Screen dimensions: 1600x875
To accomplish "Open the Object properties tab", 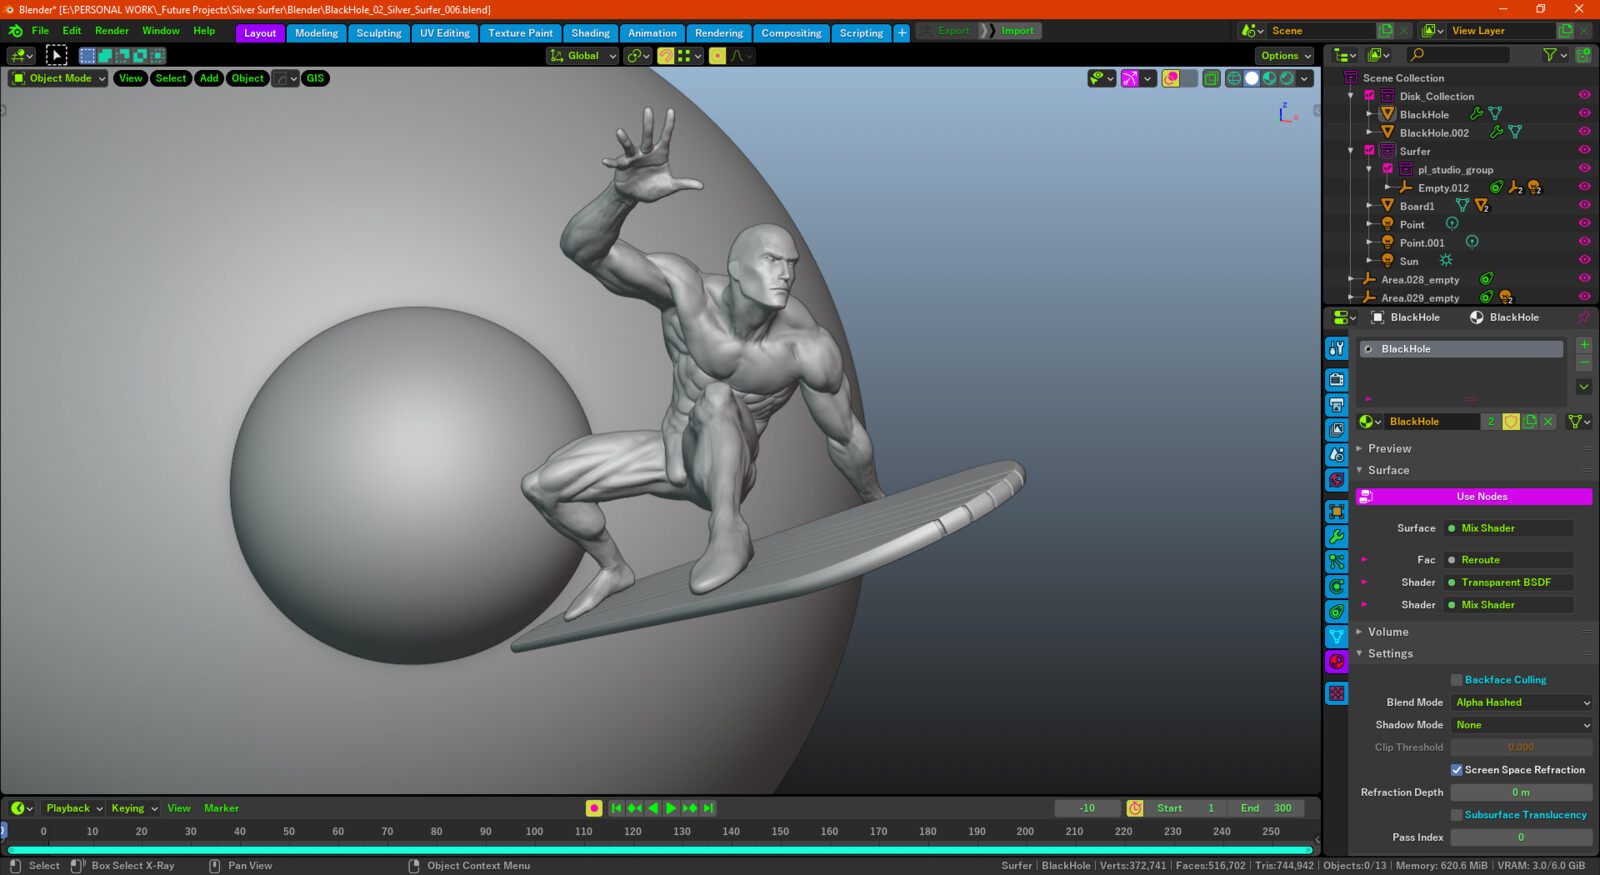I will pos(1337,512).
